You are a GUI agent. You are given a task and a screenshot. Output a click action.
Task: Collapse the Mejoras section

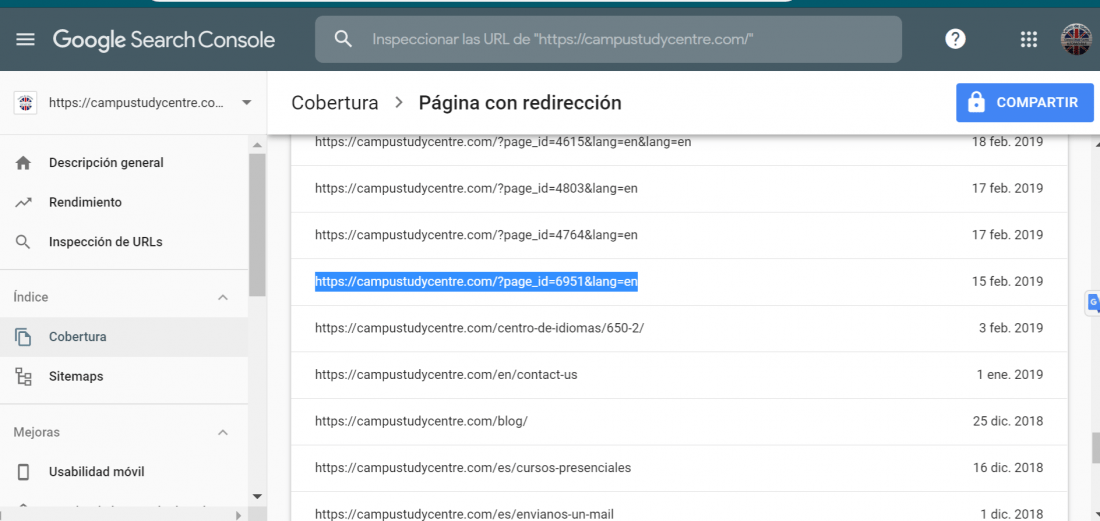[x=223, y=433]
